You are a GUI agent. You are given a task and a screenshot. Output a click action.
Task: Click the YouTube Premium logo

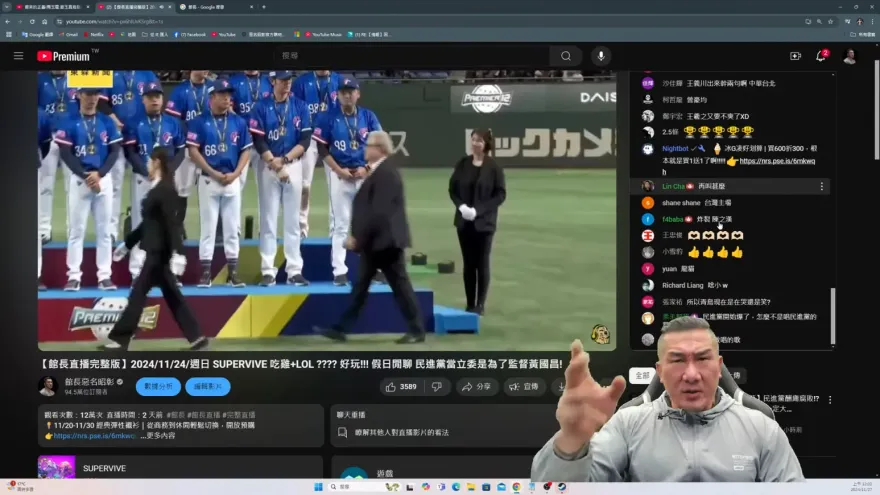coord(66,56)
